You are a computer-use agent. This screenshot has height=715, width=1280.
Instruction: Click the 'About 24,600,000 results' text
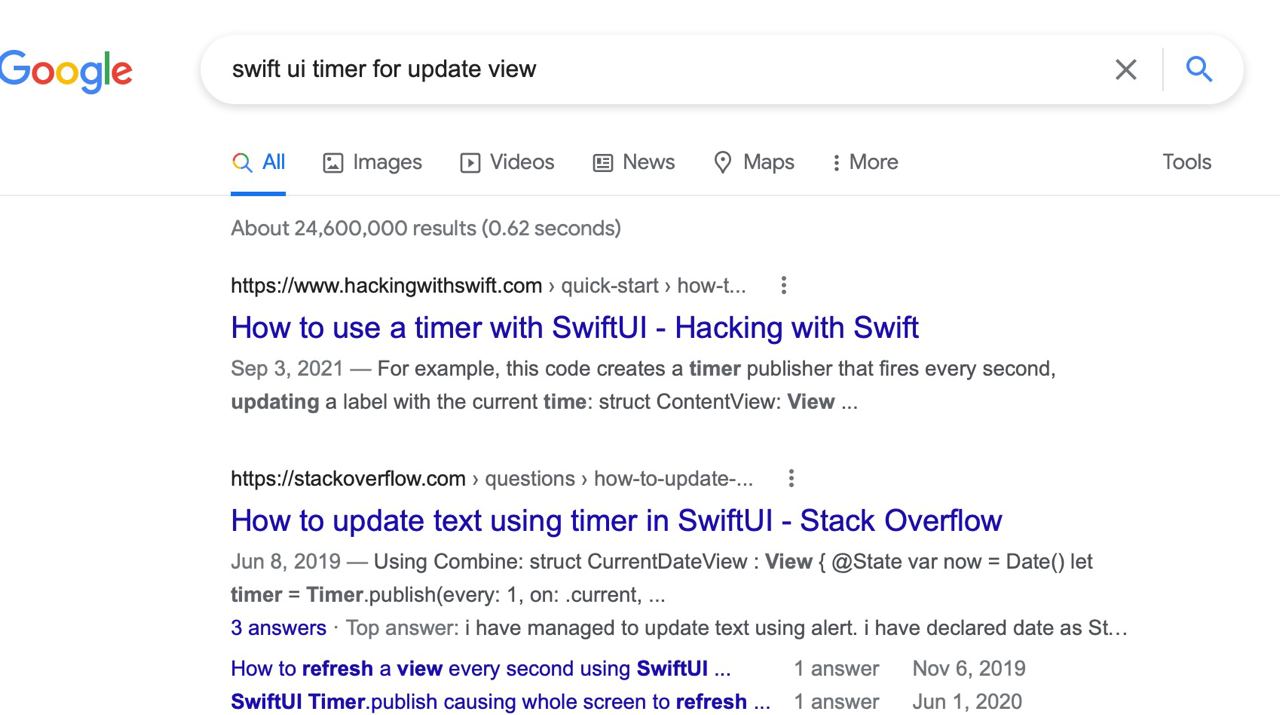click(426, 228)
